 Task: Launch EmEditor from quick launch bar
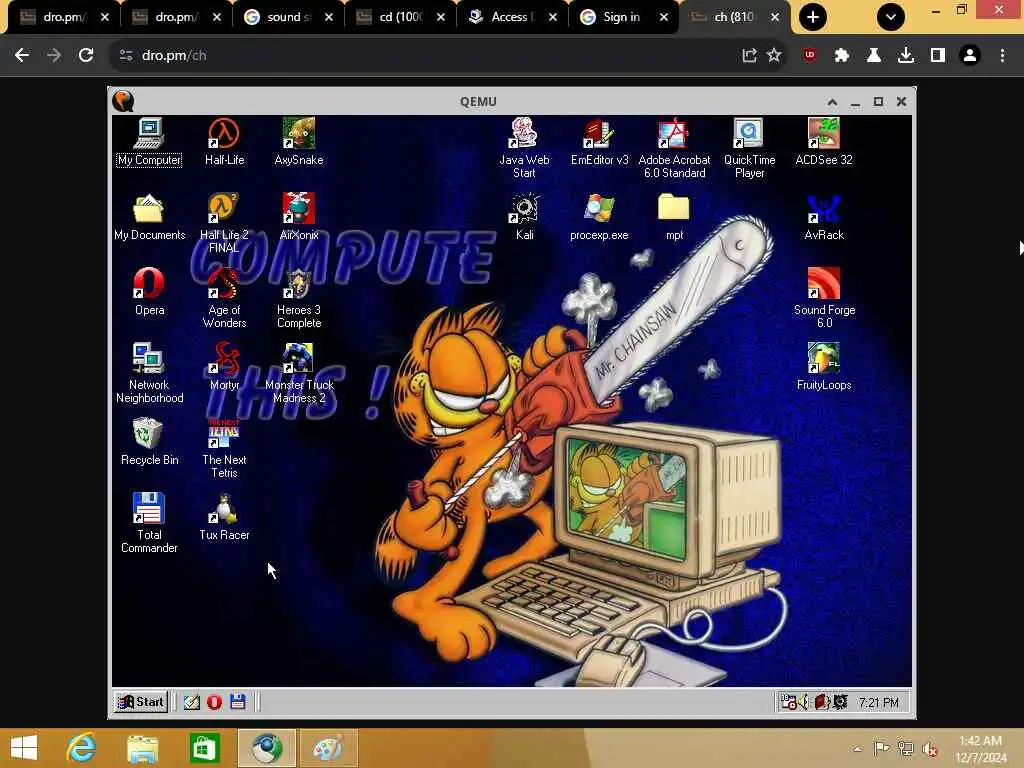click(x=191, y=702)
